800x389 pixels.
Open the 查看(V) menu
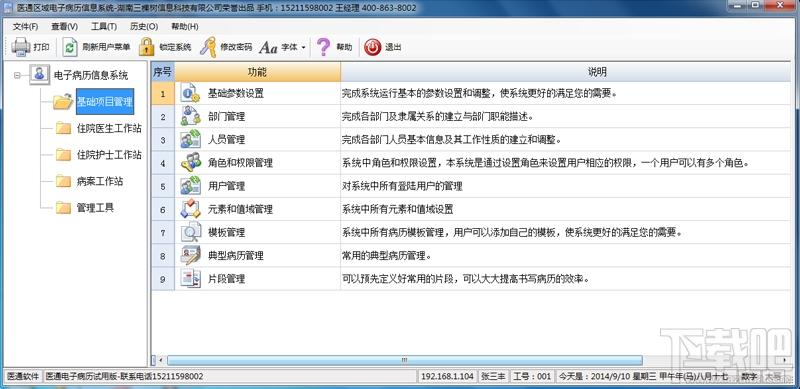tap(65, 27)
